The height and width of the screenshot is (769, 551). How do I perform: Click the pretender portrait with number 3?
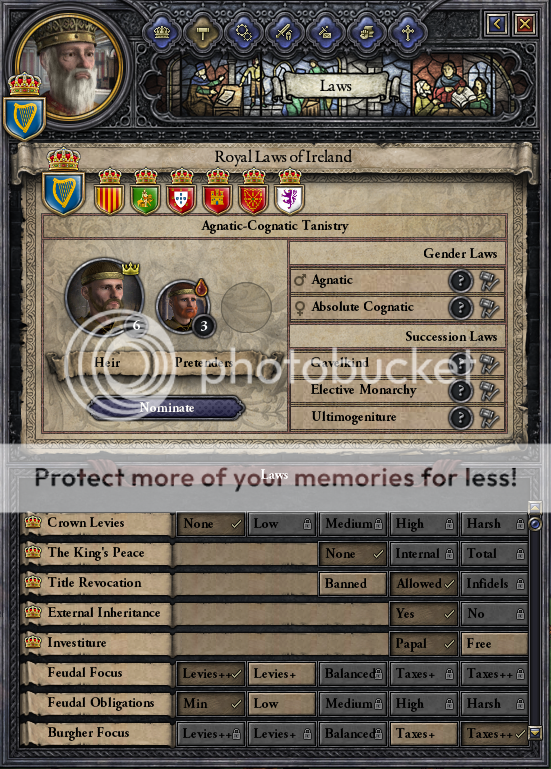183,308
